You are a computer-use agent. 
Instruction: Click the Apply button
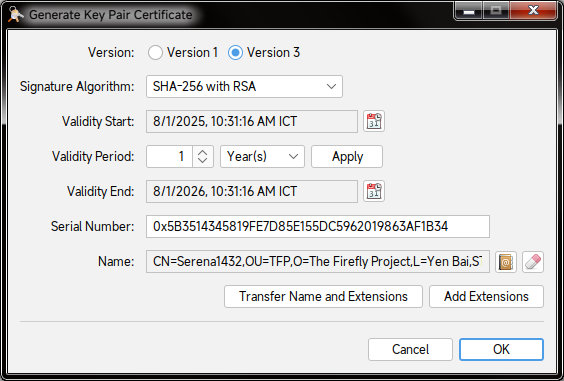[347, 157]
